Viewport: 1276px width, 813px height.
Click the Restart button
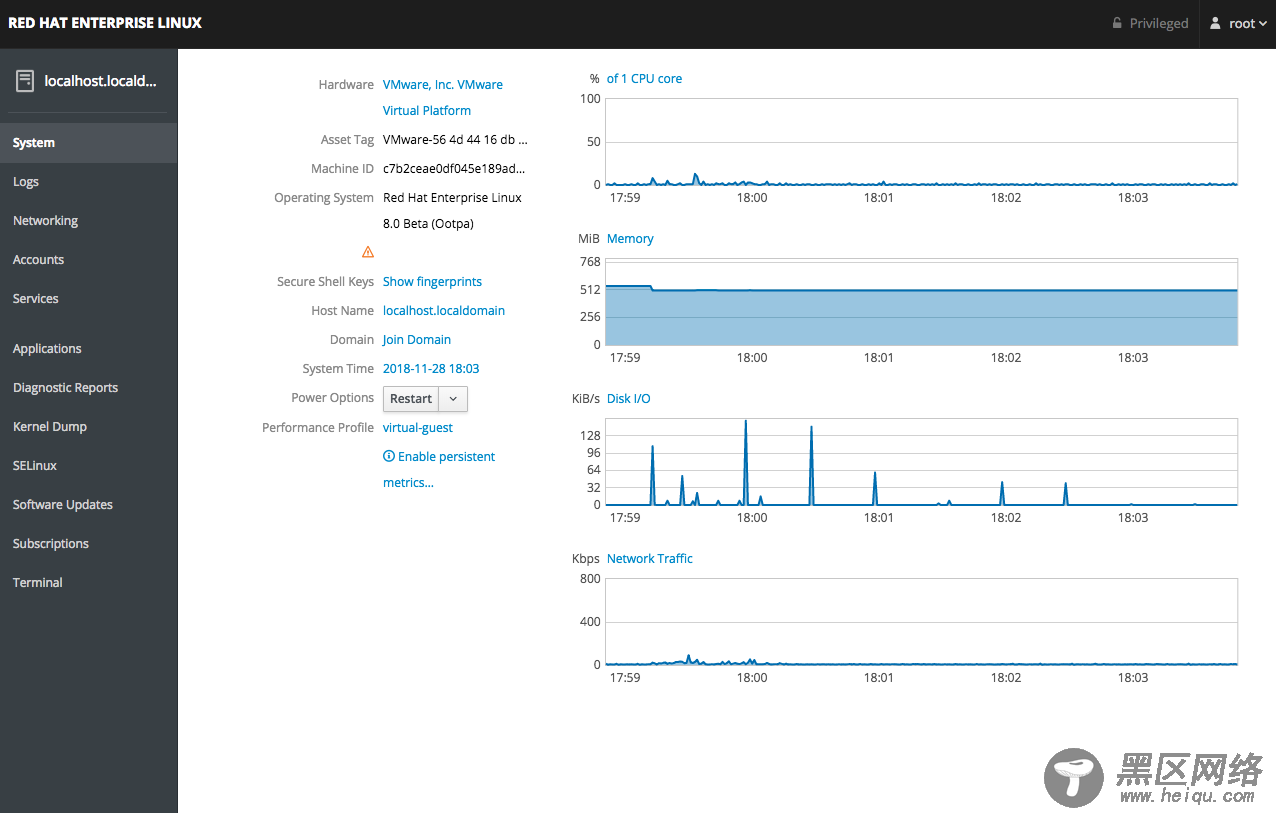coord(411,399)
